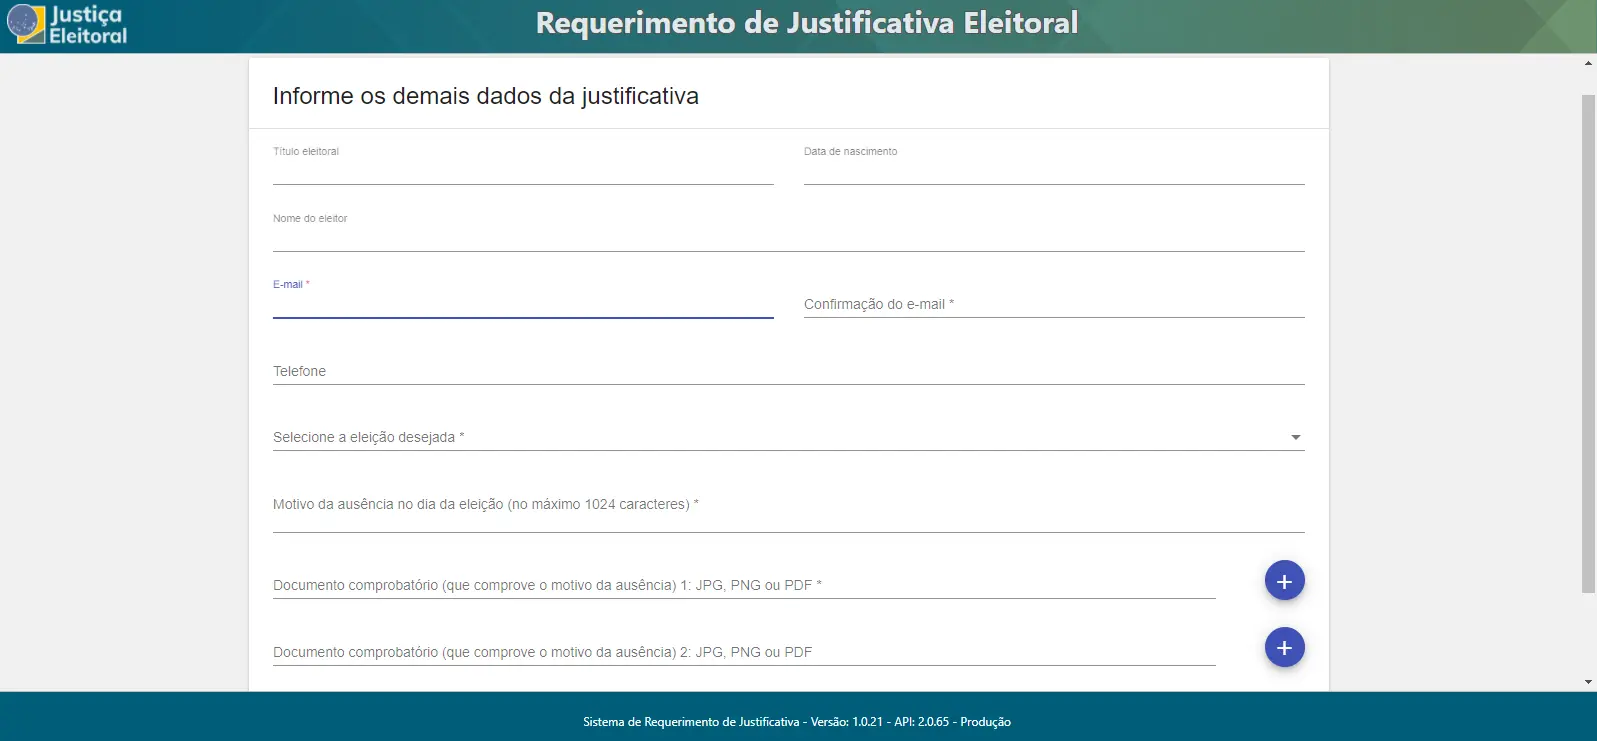Click the footer version text 'Versão: 1.0.21'

pos(846,722)
